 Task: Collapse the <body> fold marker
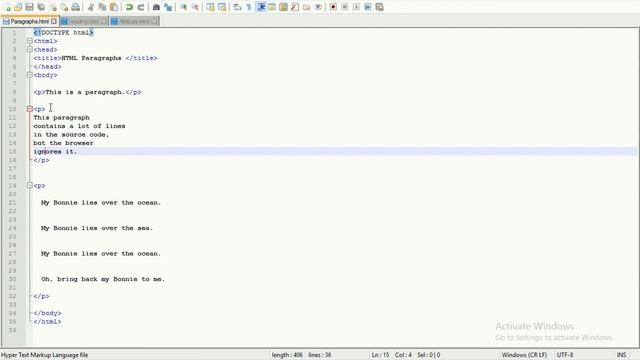click(29, 75)
